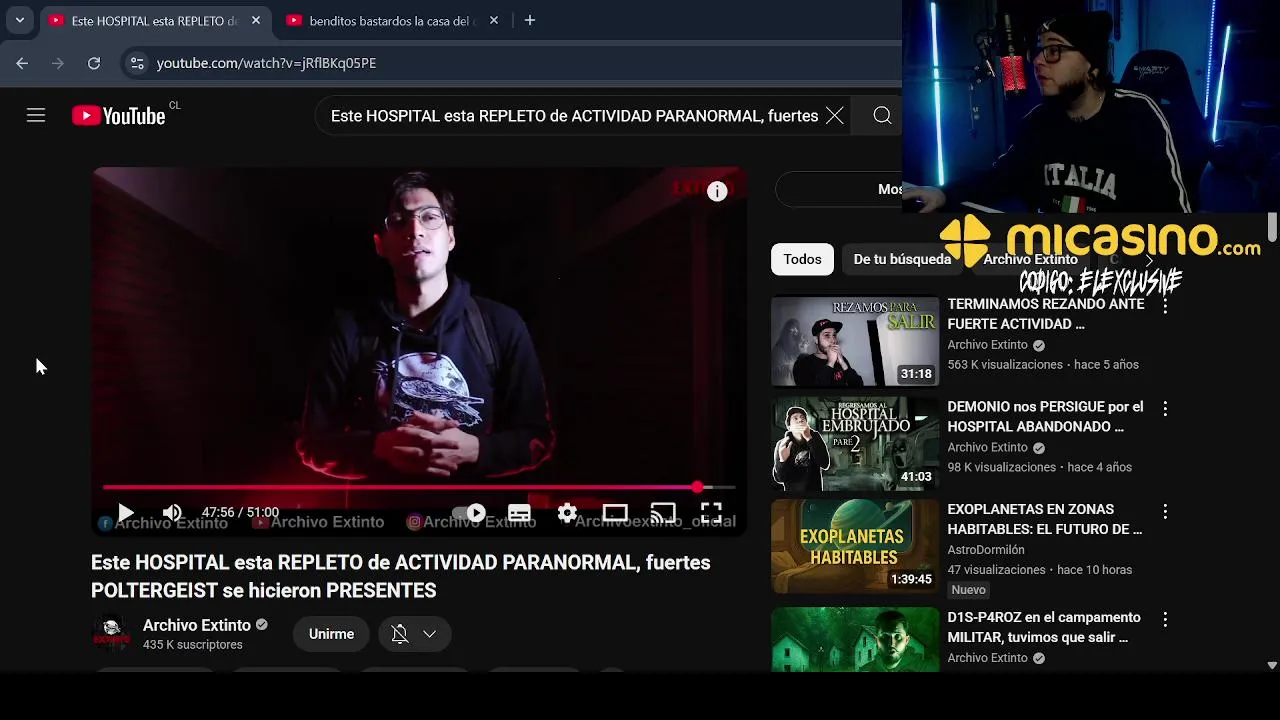Click the '47:56 / 51:00' time display

(240, 513)
